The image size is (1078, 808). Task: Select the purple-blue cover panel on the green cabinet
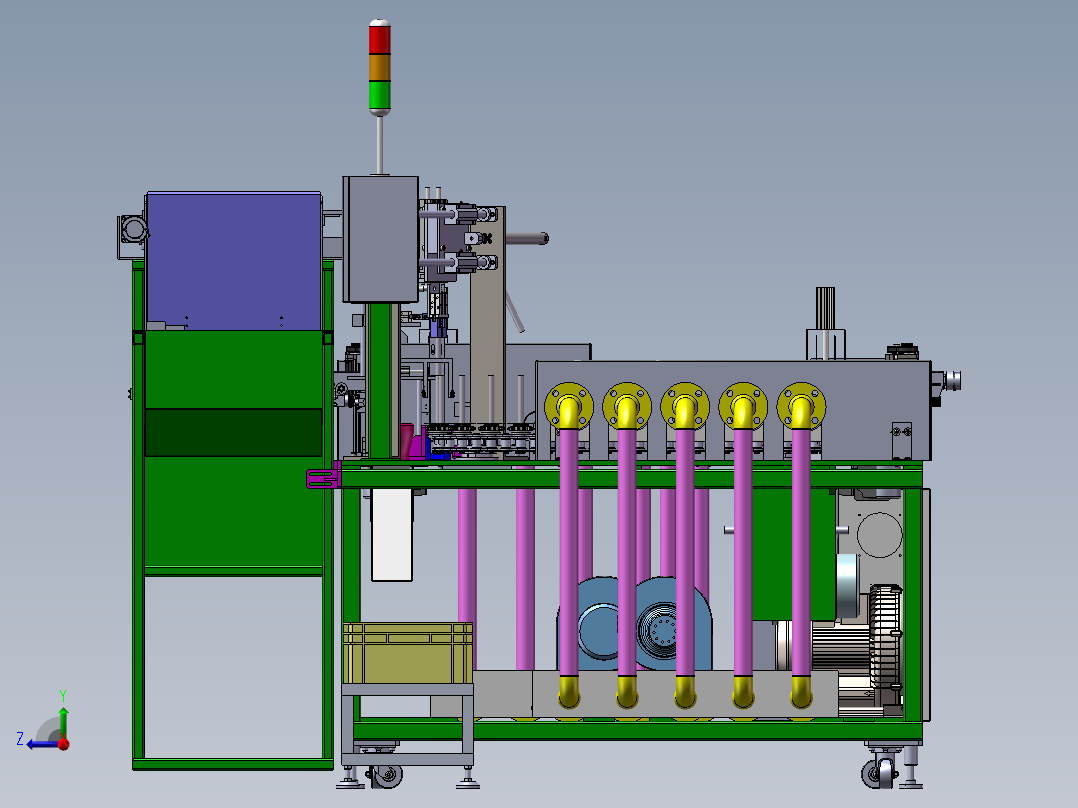(234, 261)
